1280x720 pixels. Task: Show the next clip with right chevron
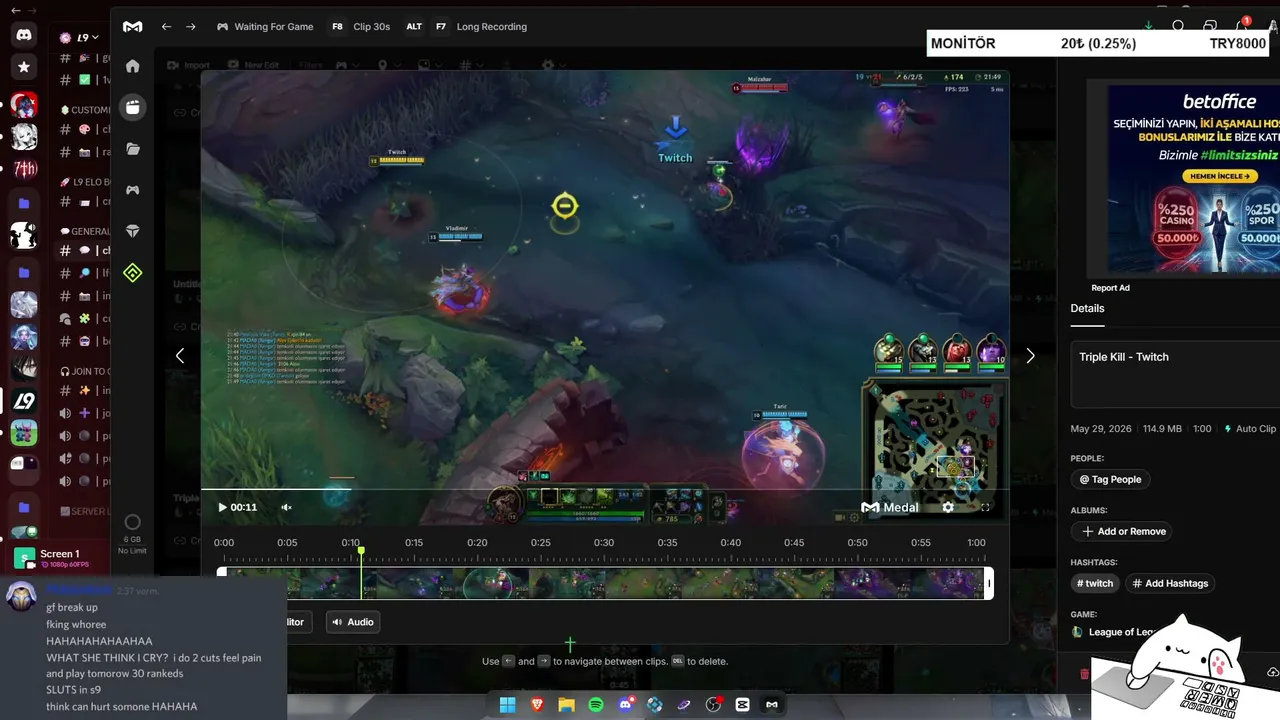point(1030,355)
